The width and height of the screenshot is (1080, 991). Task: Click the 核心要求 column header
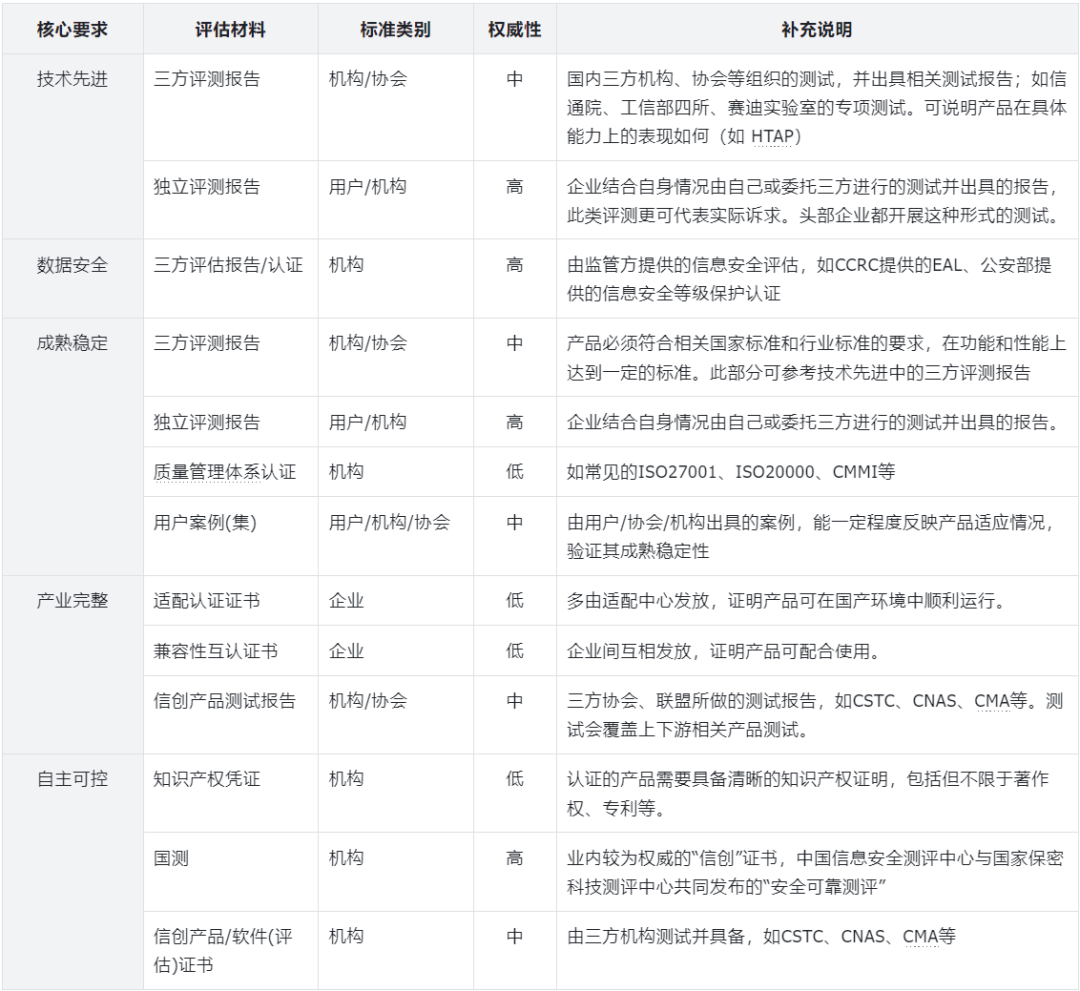pyautogui.click(x=72, y=30)
